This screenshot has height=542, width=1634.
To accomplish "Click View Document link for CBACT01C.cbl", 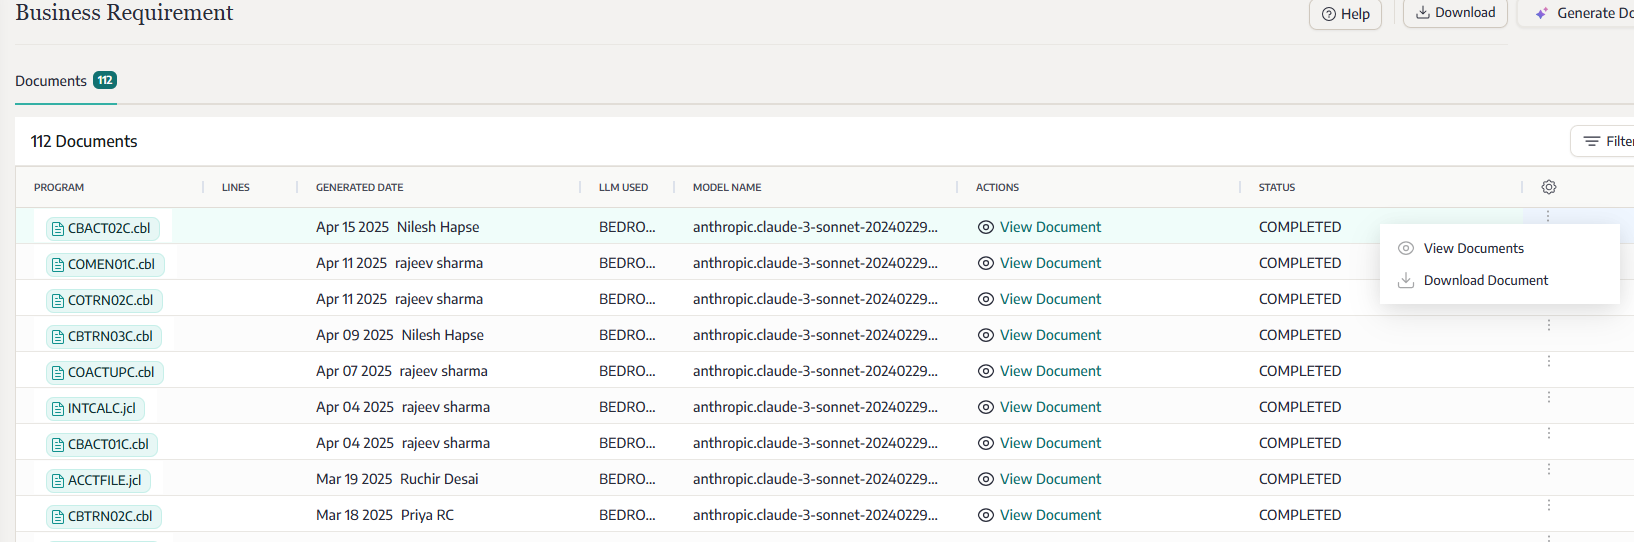I will point(1039,443).
